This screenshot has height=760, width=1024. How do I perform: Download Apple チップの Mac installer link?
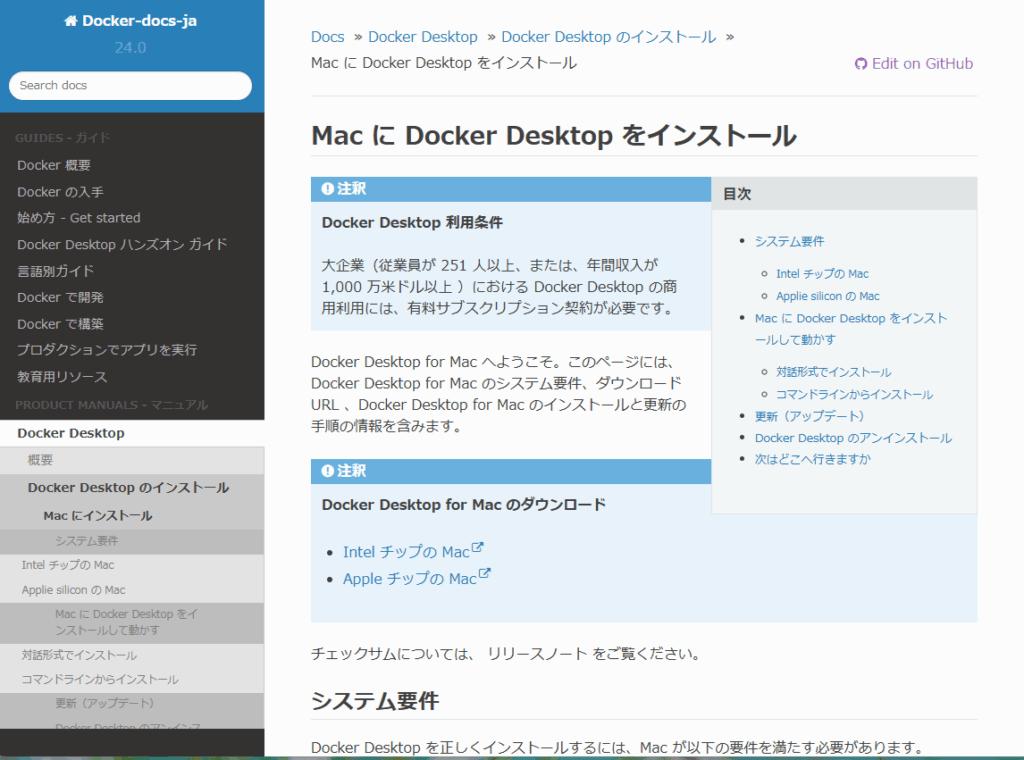click(409, 579)
